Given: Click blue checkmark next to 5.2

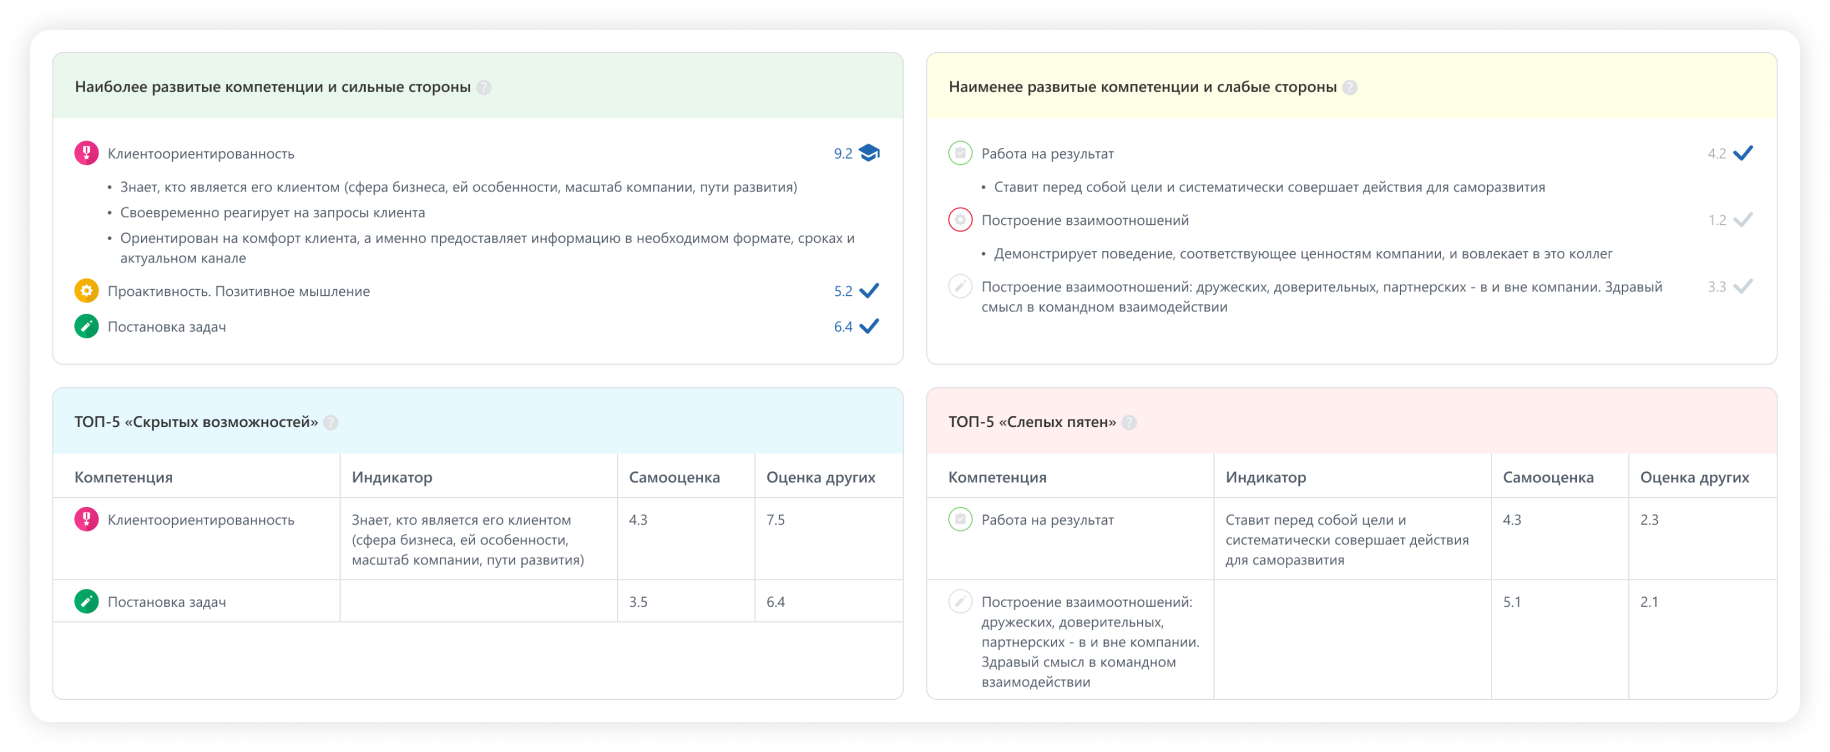Looking at the screenshot, I should click(870, 291).
